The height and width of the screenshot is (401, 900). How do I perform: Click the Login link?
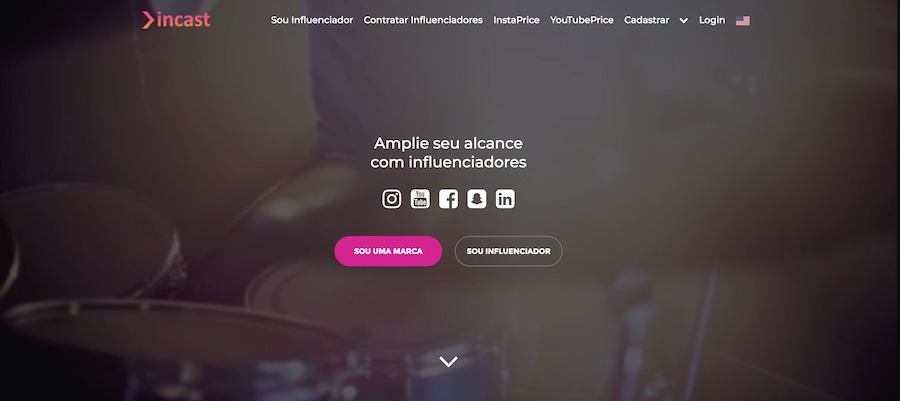point(712,20)
